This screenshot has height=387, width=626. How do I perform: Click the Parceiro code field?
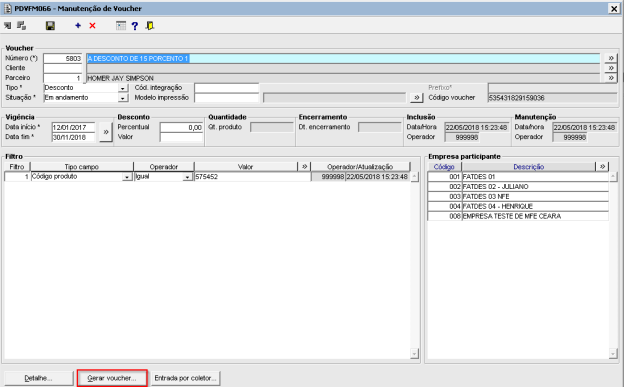63,78
